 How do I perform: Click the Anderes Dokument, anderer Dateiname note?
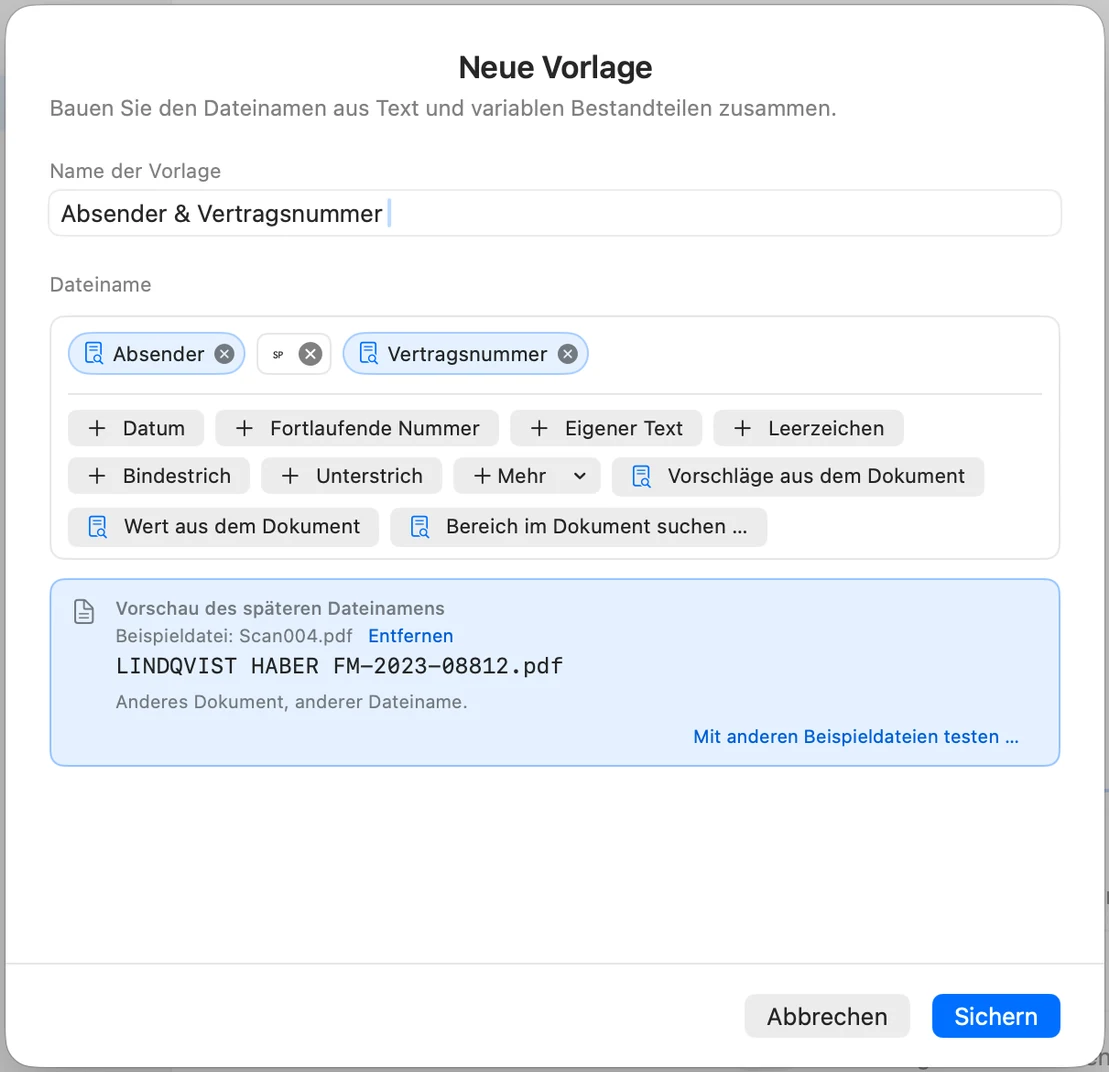point(291,701)
